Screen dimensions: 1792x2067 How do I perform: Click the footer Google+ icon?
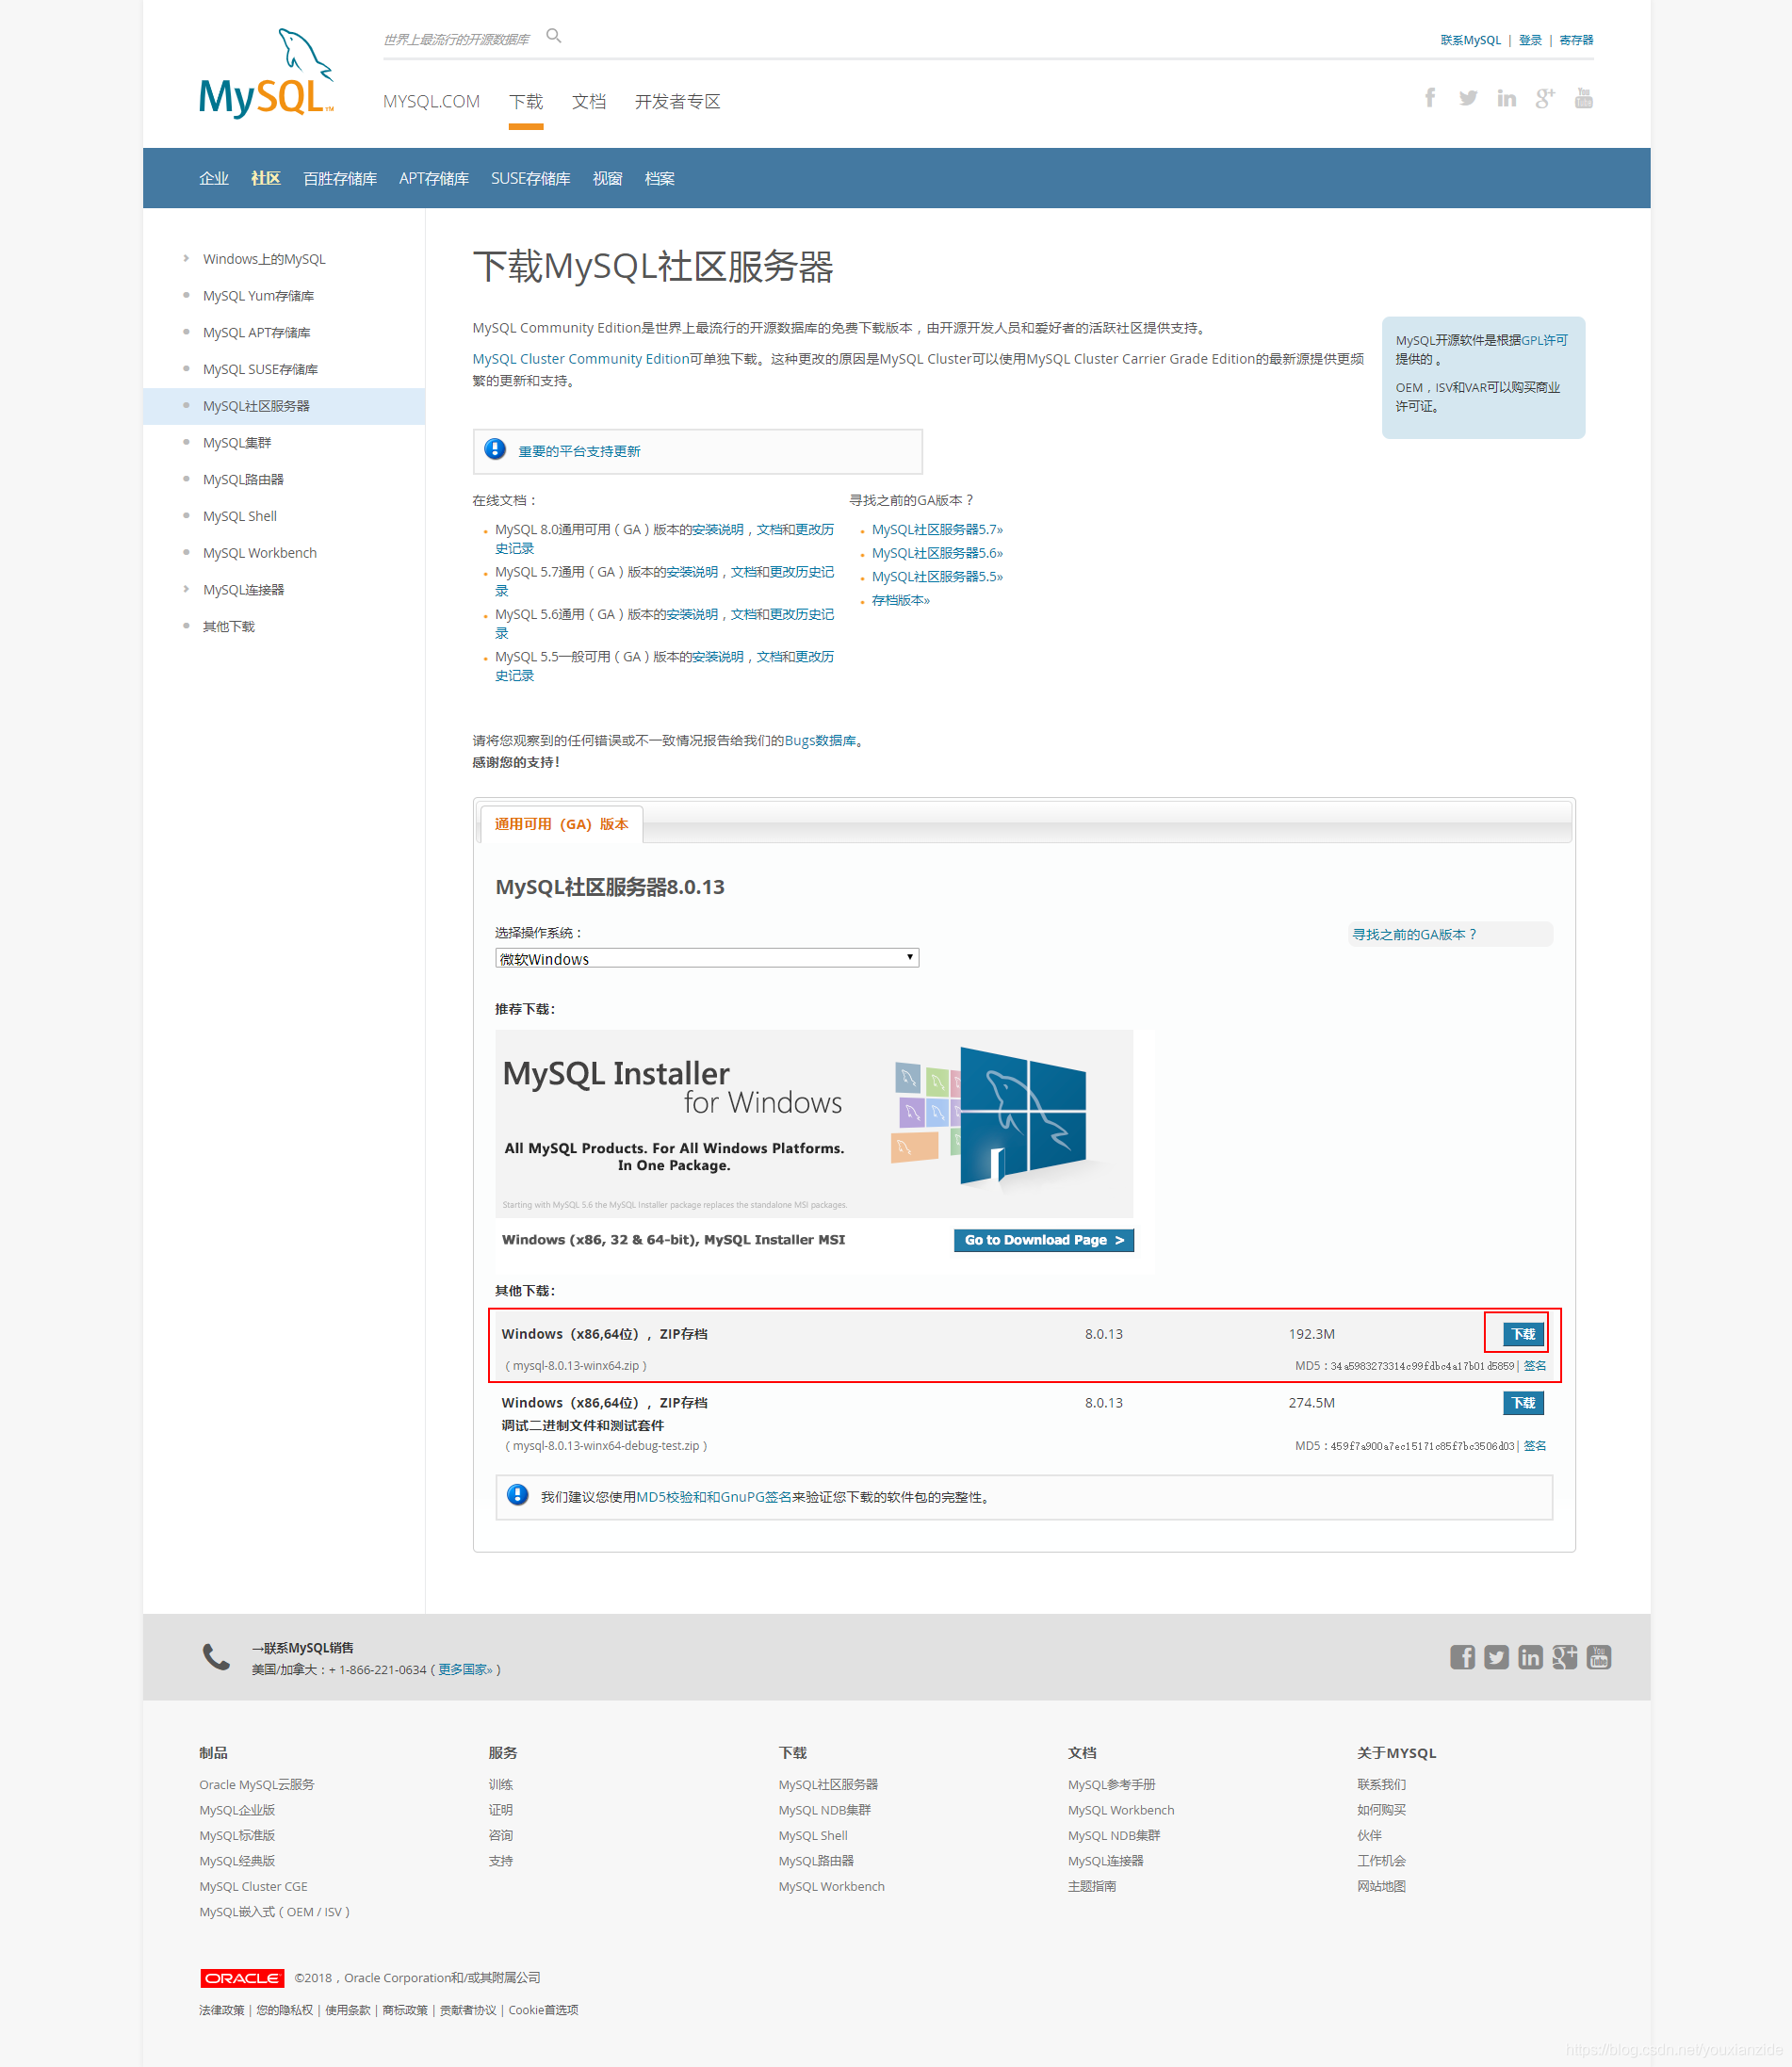(1564, 1657)
